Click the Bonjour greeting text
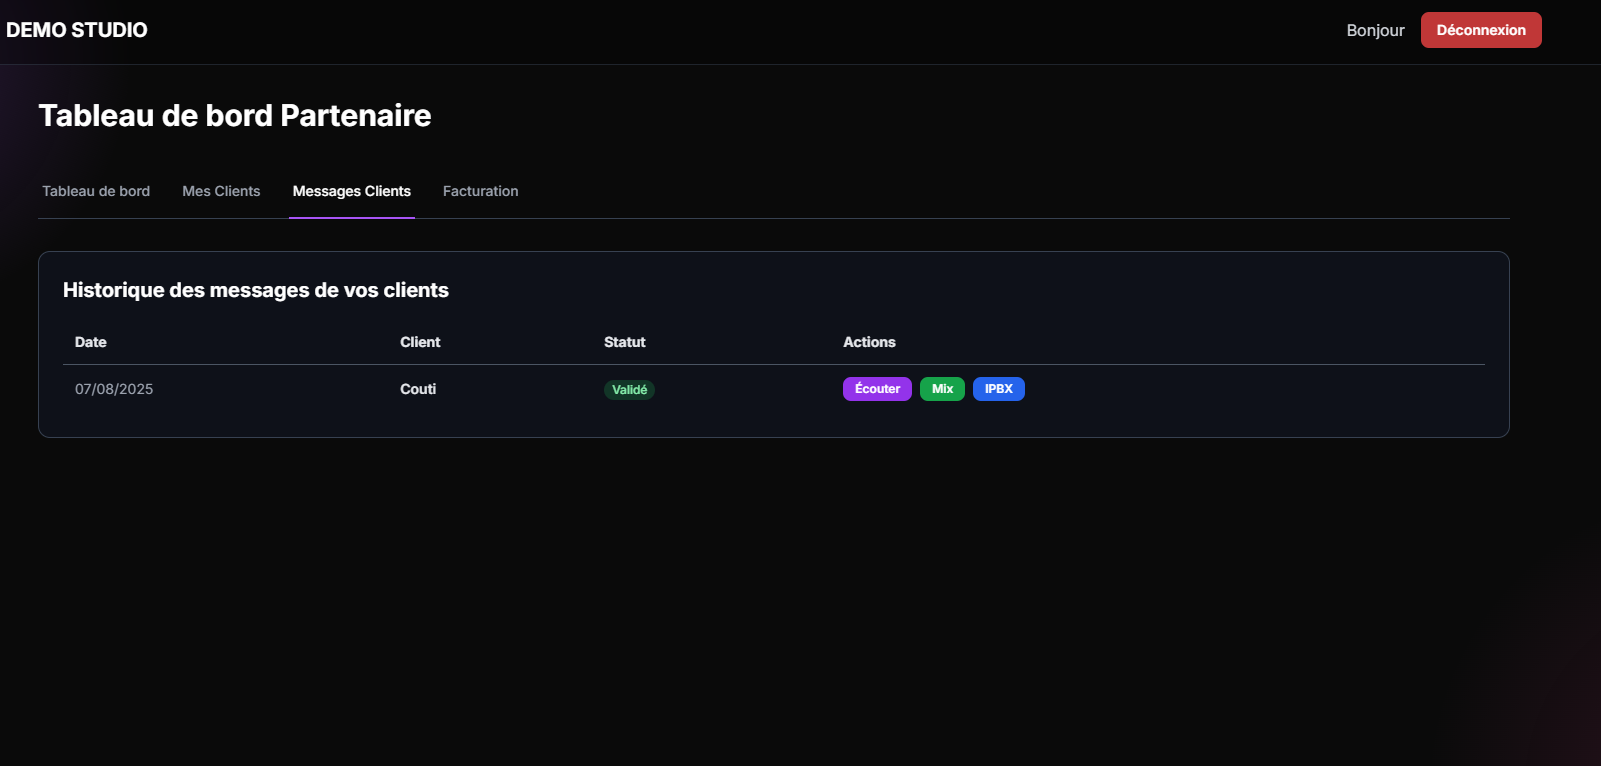This screenshot has width=1601, height=766. [1375, 30]
